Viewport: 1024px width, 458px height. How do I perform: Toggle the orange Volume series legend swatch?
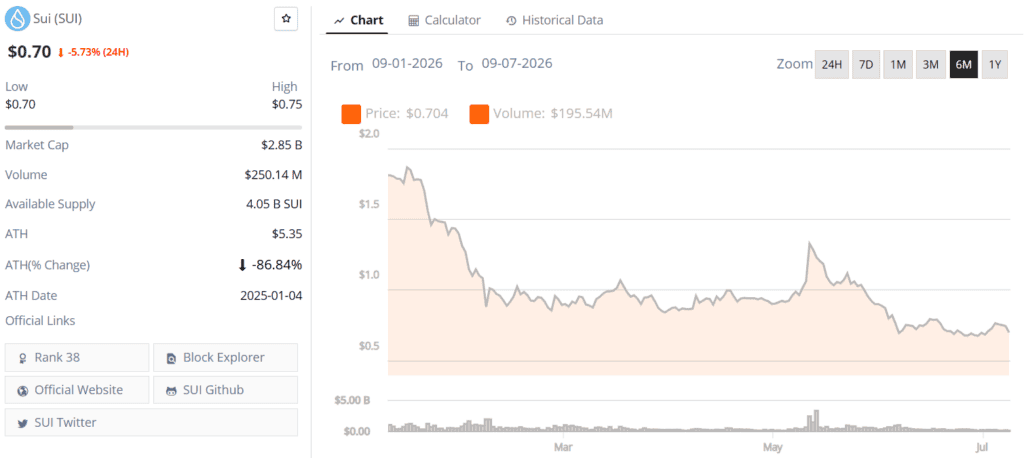tap(479, 114)
